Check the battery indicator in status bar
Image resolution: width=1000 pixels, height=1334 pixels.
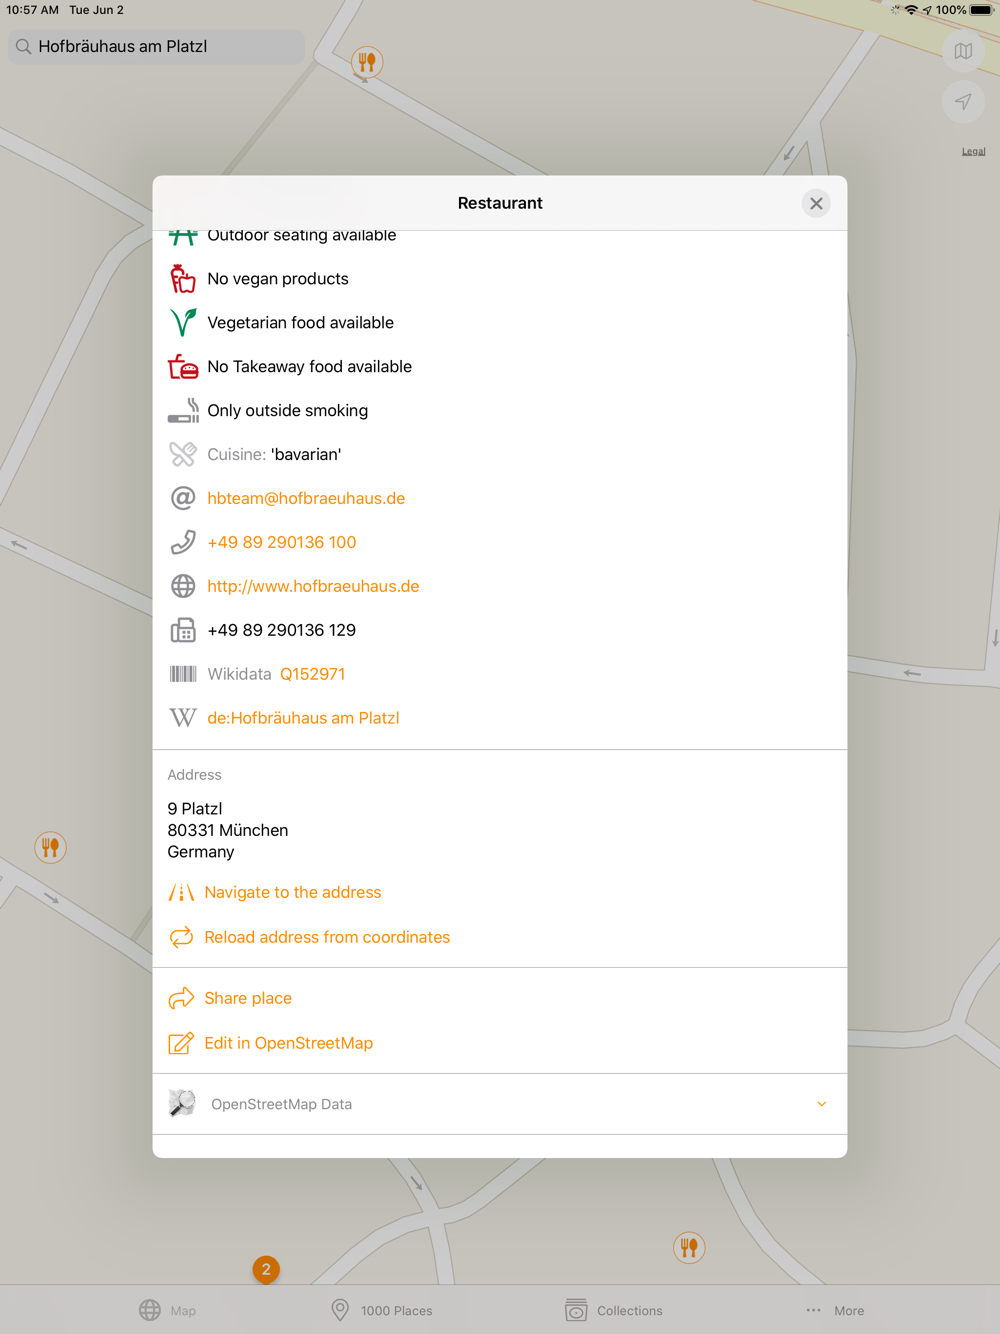[981, 10]
